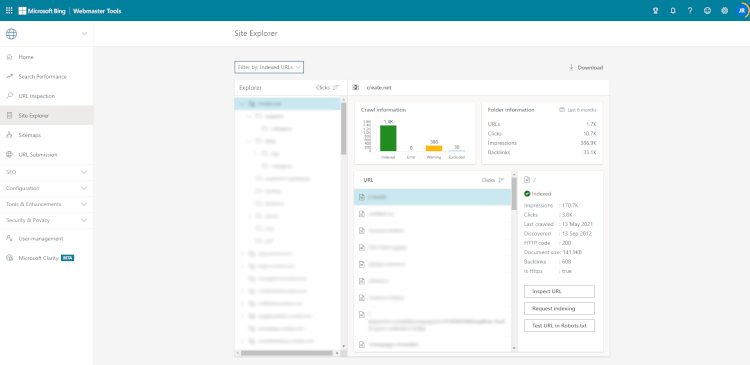Screen dimensions: 750x365
Task: Click the Excluded bar in chart
Action: (x=457, y=151)
